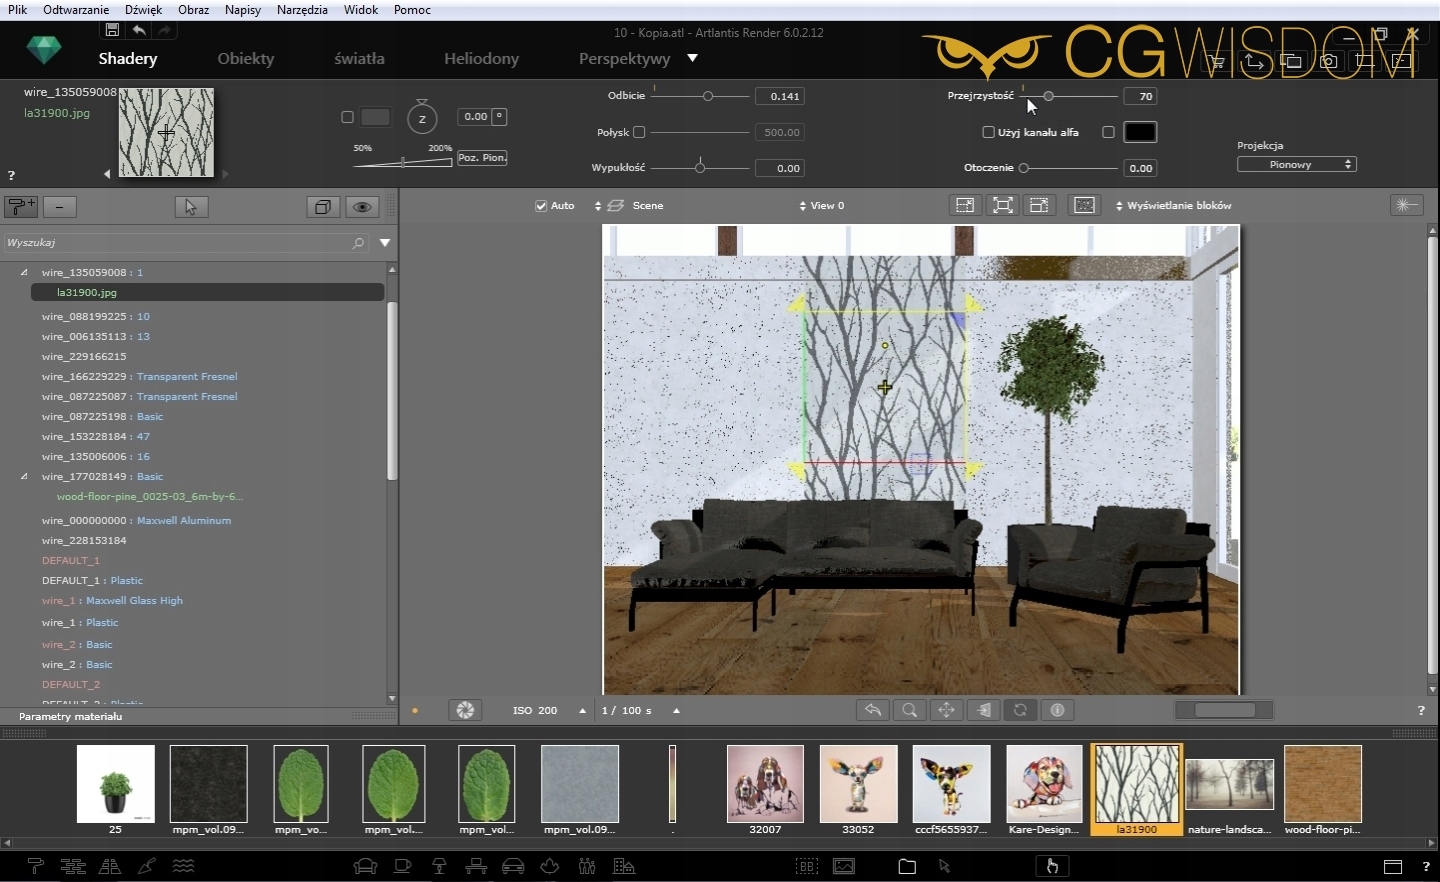Click the pan move icon below viewport
1440x882 pixels.
click(x=946, y=710)
